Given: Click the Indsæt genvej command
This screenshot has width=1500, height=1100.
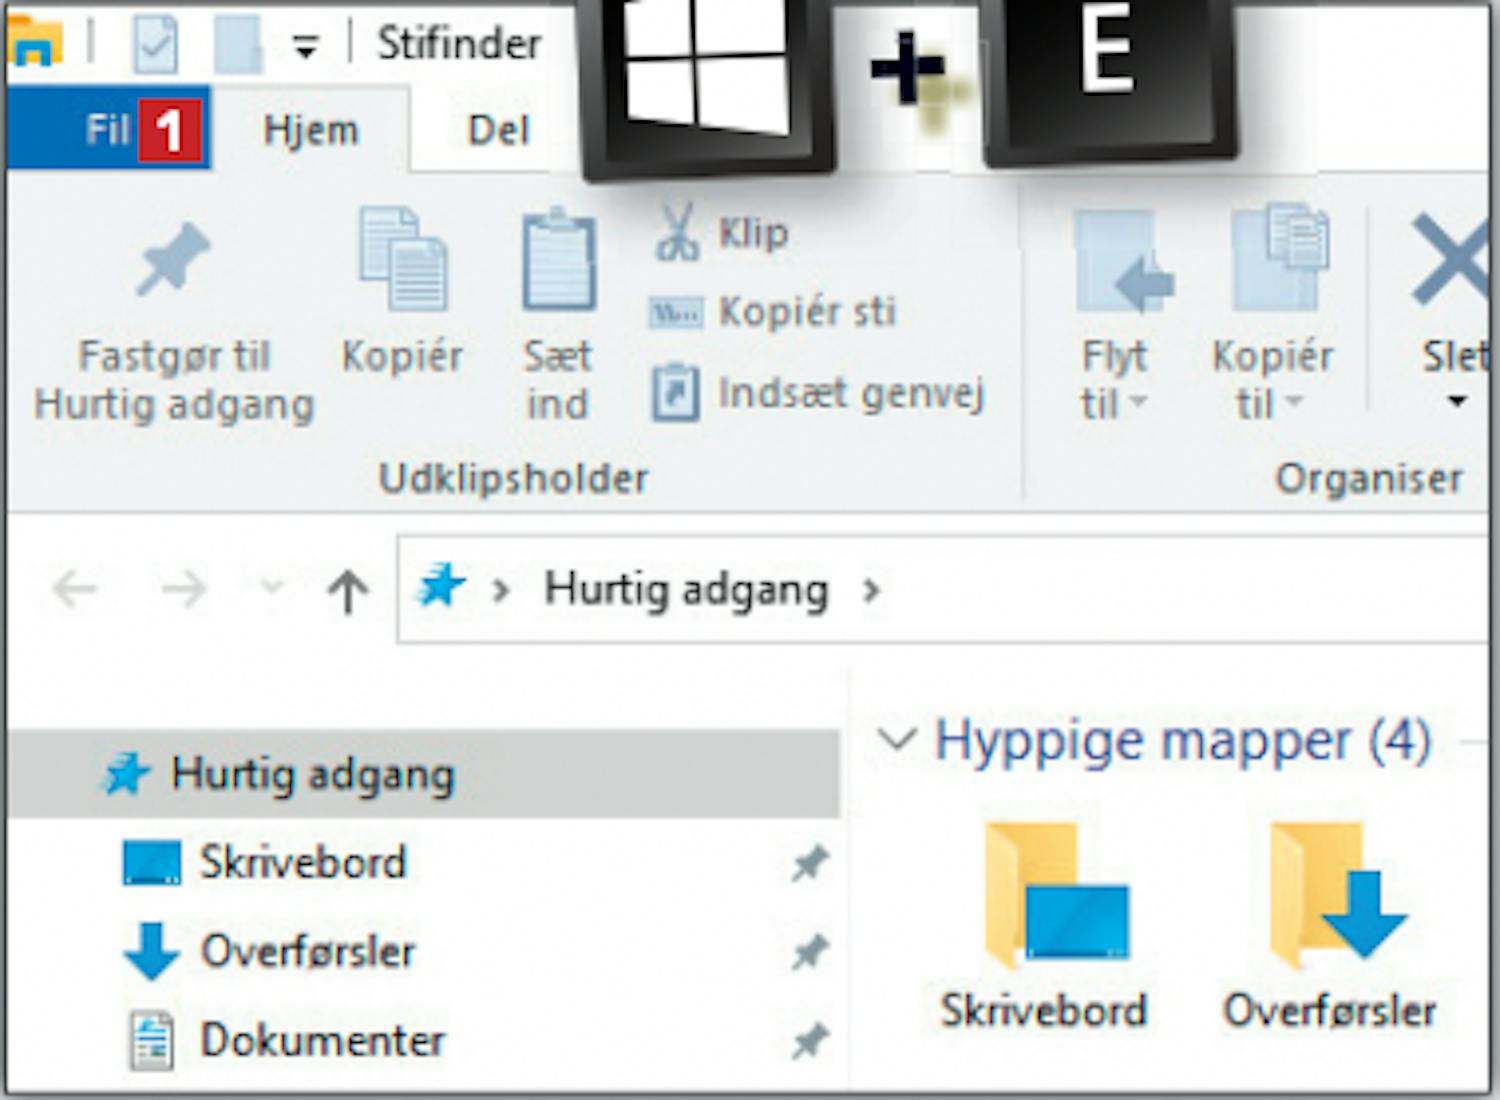Looking at the screenshot, I should coord(818,393).
